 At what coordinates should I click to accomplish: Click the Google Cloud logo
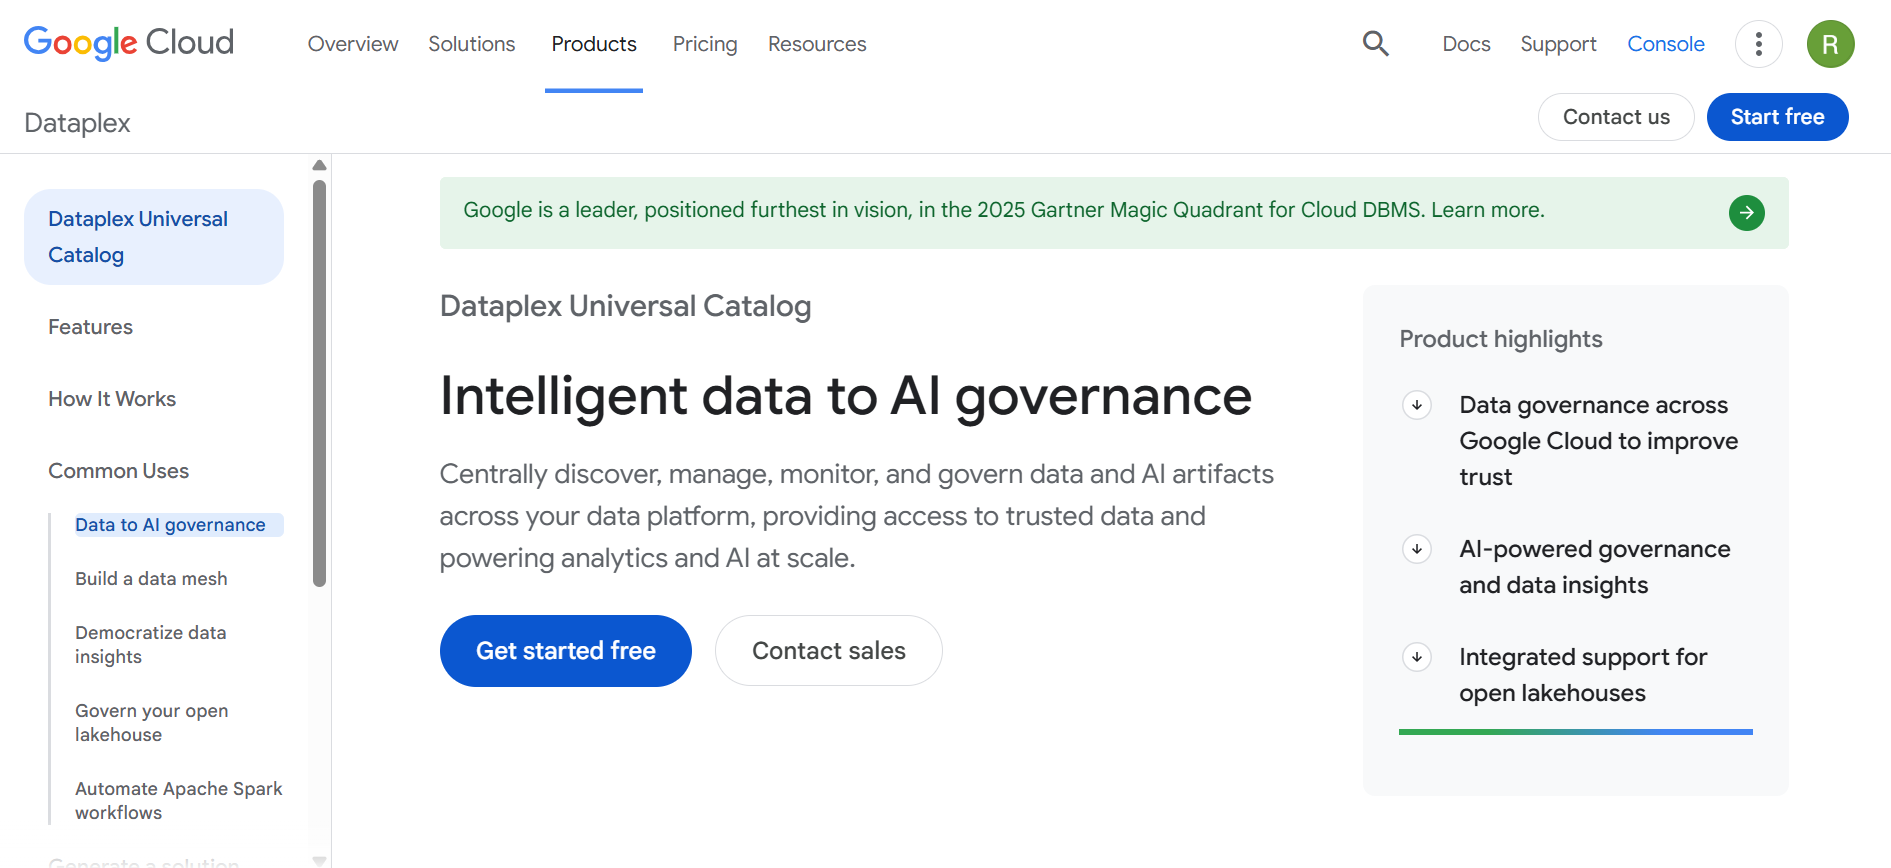pyautogui.click(x=129, y=43)
